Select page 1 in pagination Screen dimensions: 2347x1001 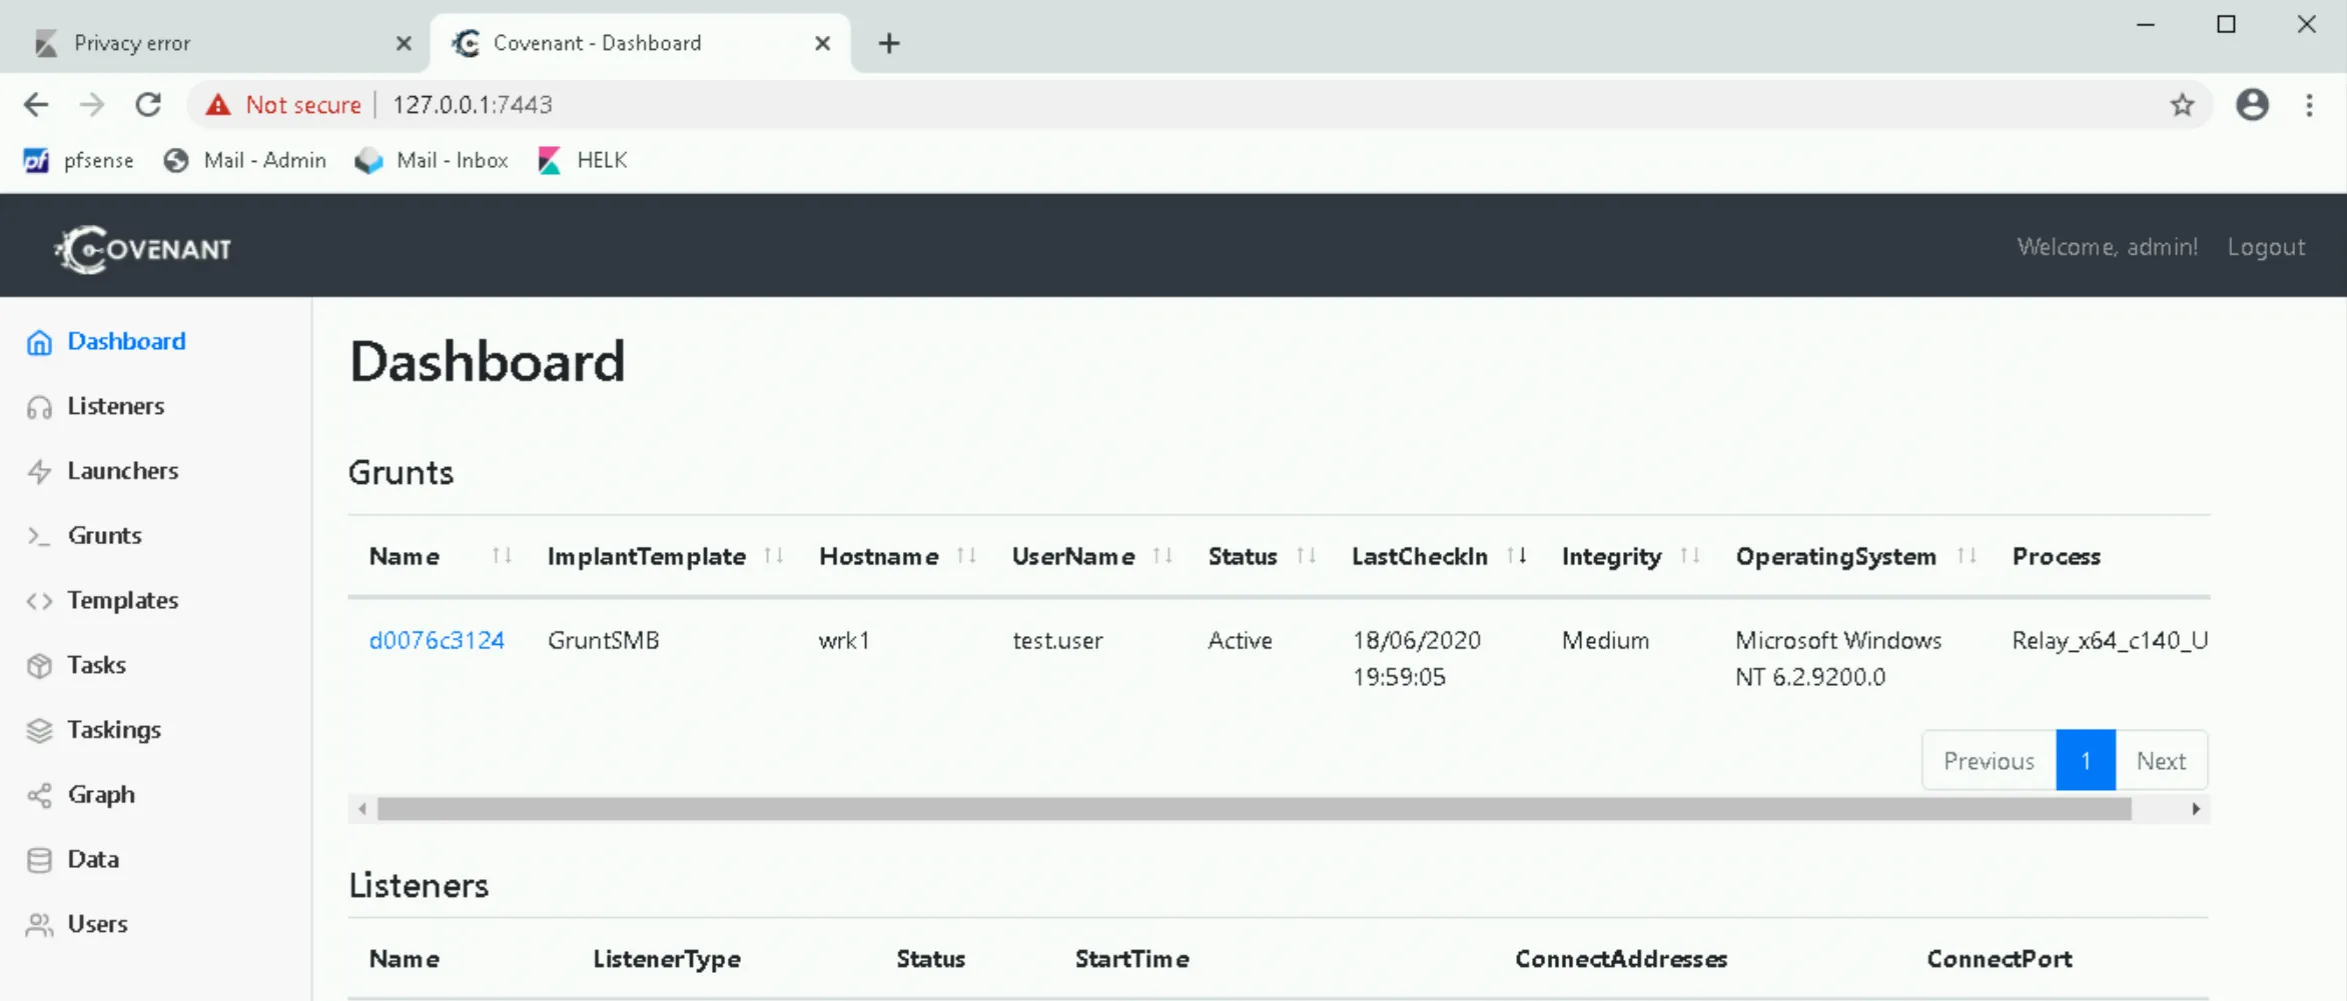(x=2086, y=761)
